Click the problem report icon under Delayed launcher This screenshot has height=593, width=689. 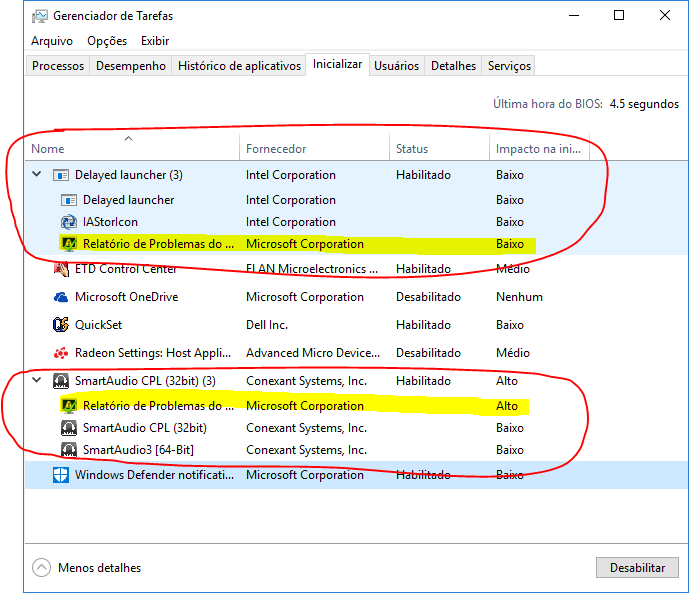[x=69, y=244]
